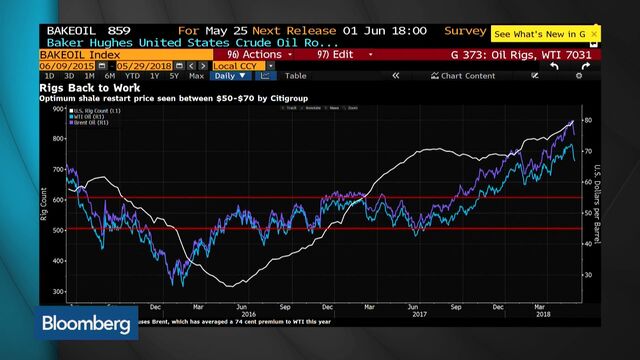Image resolution: width=640 pixels, height=360 pixels.
Task: Click the Citigroup optimum shale restart subtitle
Action: click(173, 98)
